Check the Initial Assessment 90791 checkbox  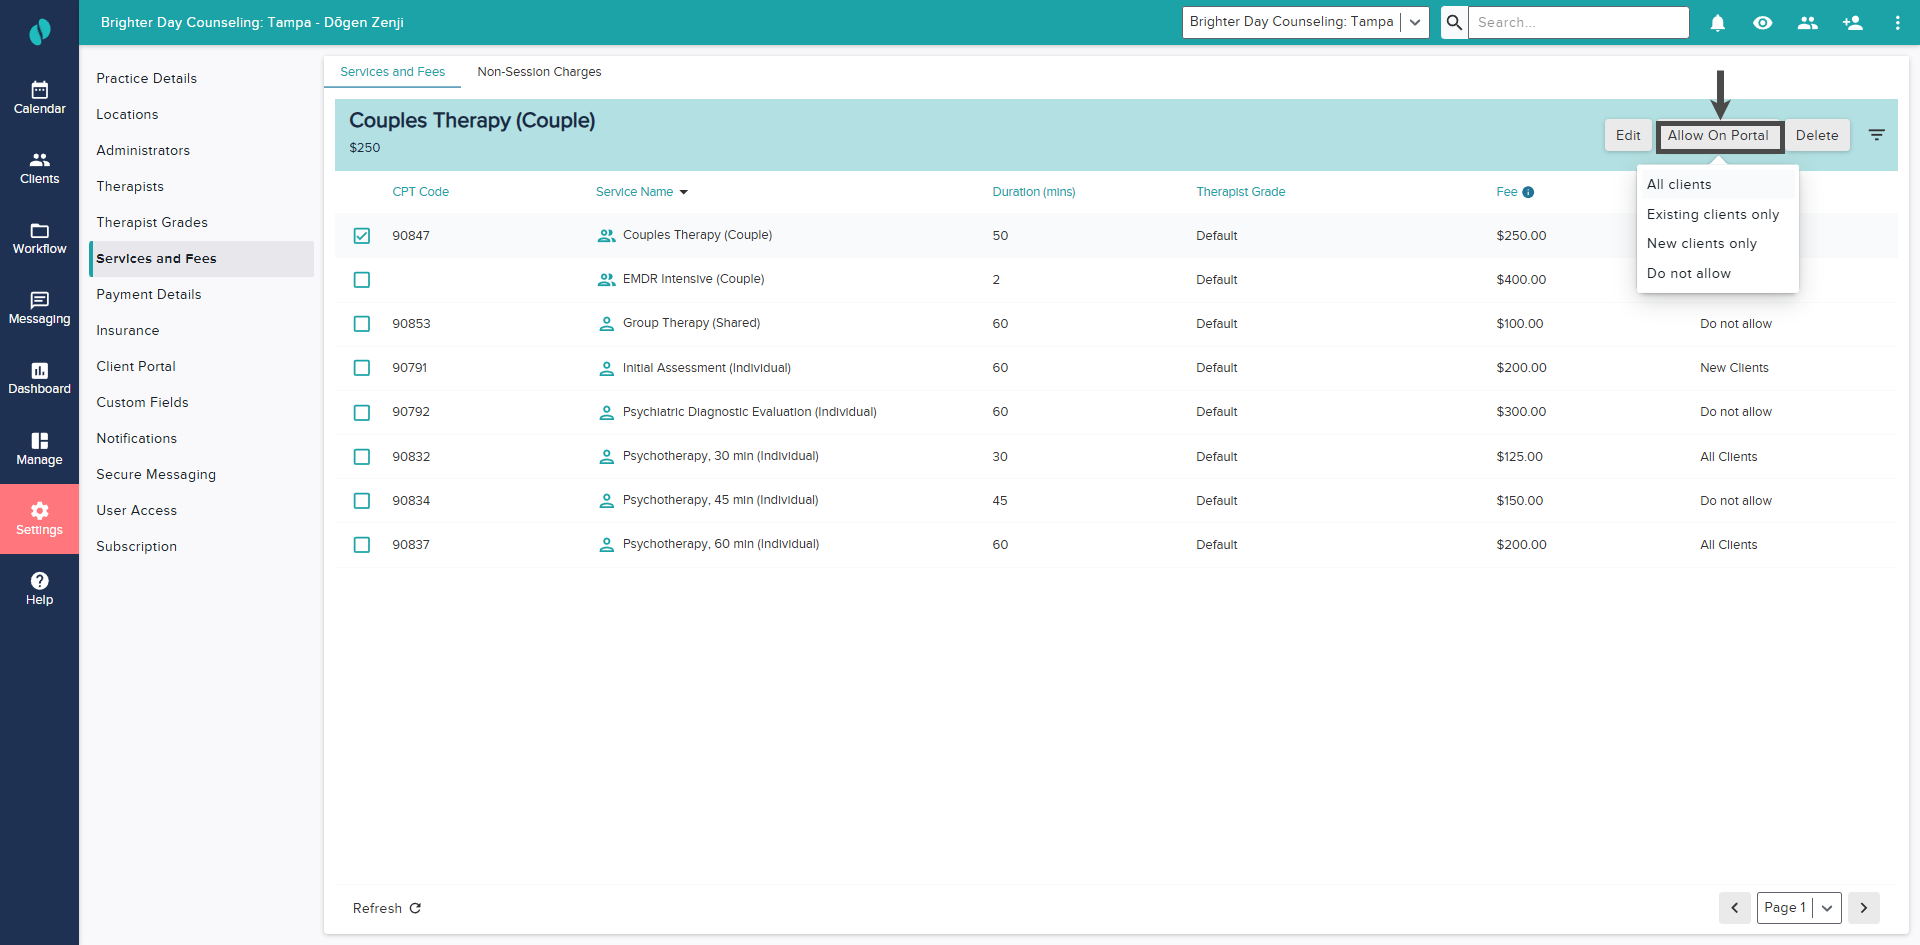coord(362,368)
